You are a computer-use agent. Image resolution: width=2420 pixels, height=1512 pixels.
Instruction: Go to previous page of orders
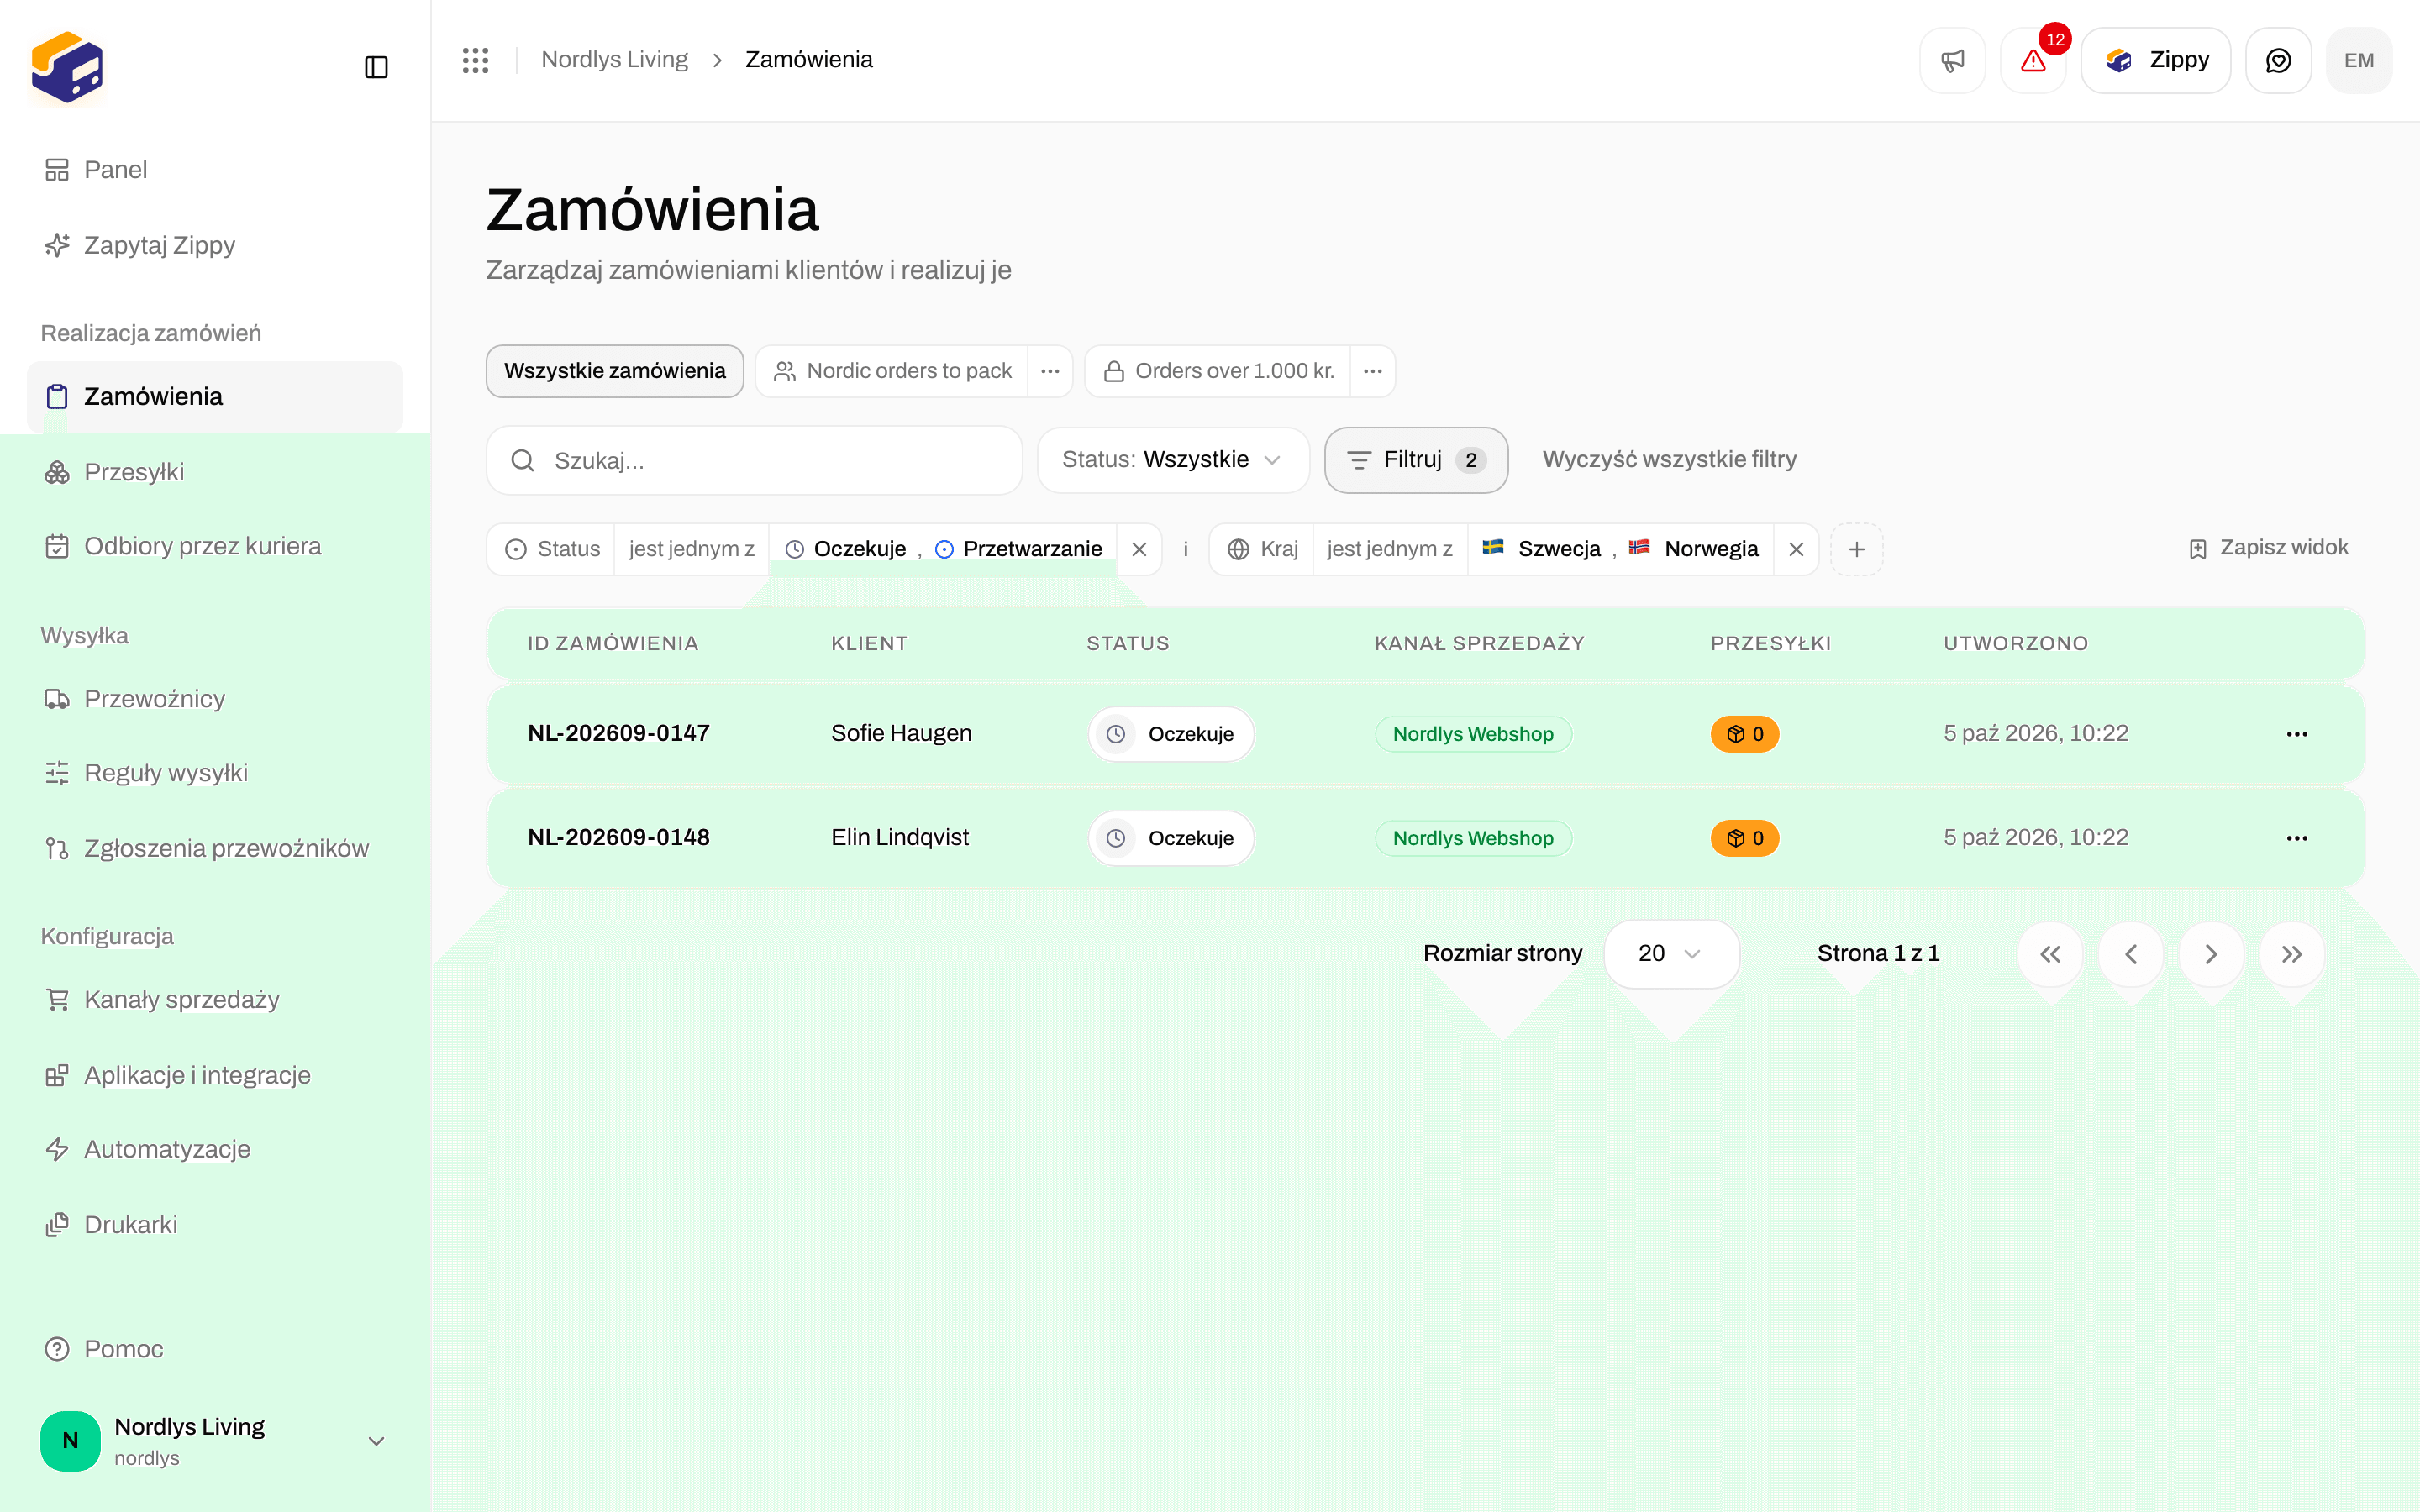click(x=2131, y=954)
